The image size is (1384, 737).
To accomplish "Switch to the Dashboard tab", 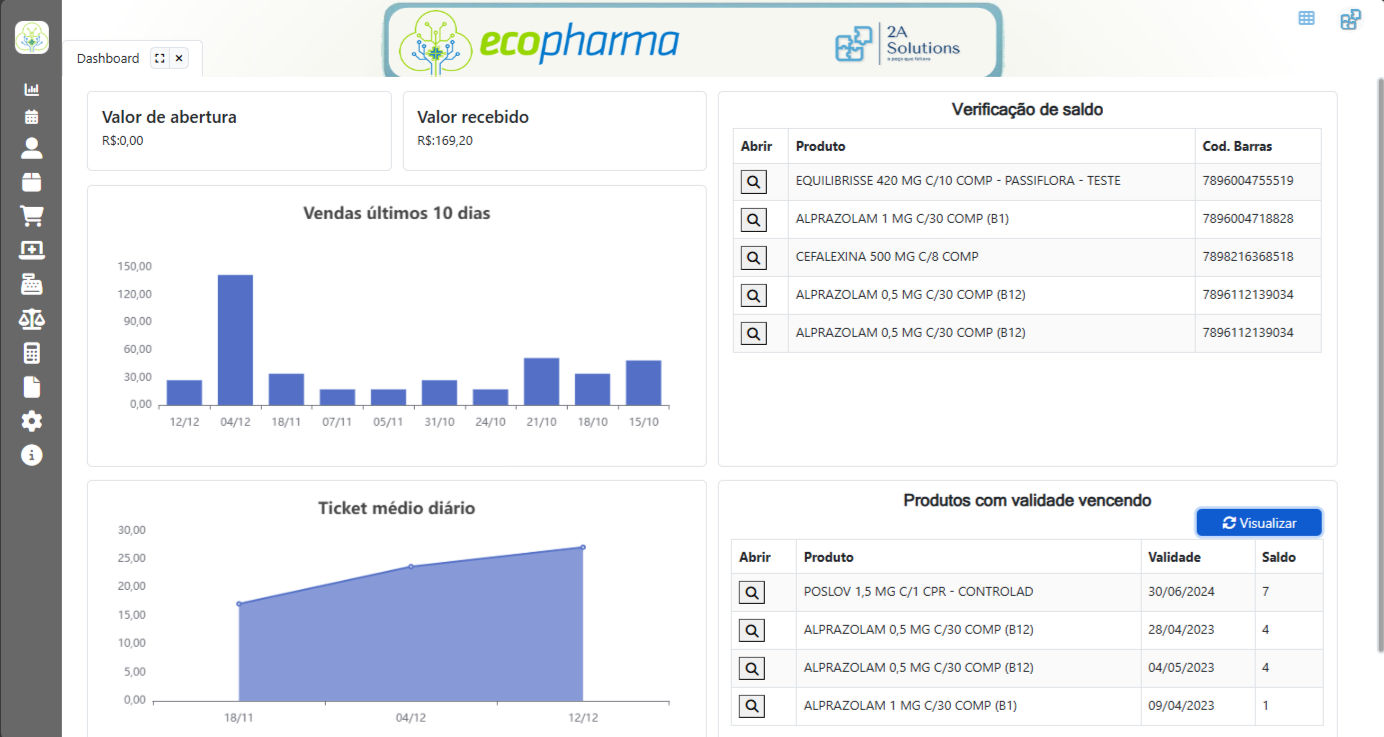I will pos(108,58).
